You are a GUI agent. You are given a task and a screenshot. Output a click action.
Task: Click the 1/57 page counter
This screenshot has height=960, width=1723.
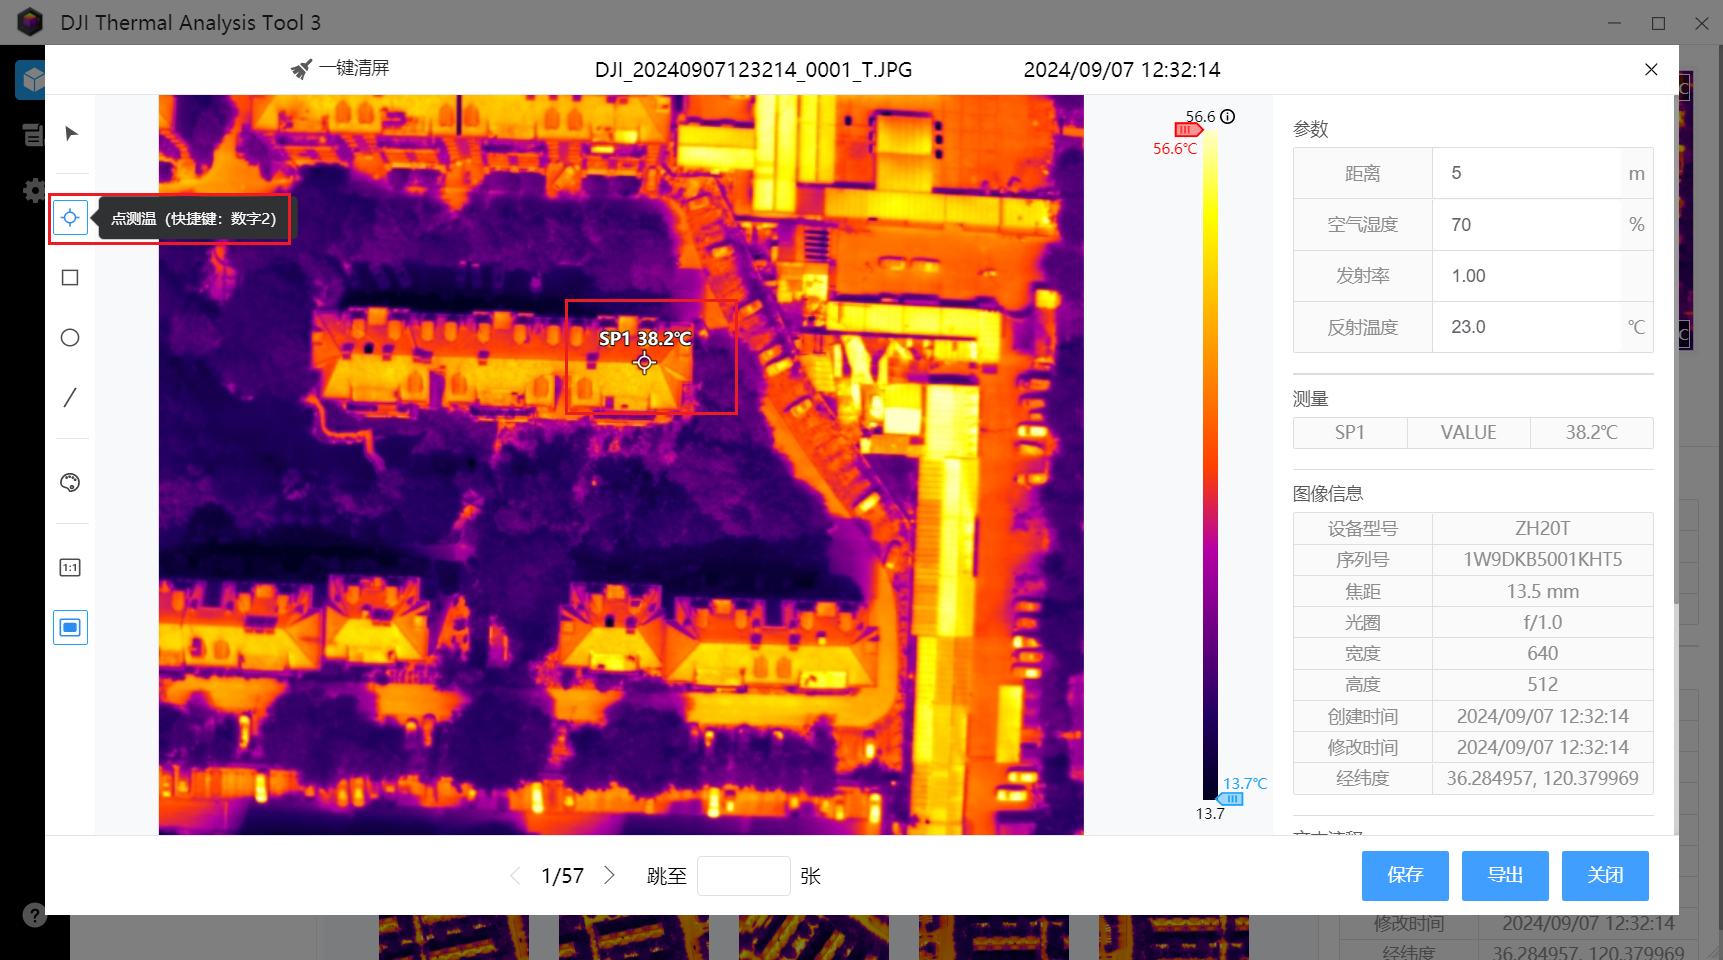pos(562,876)
